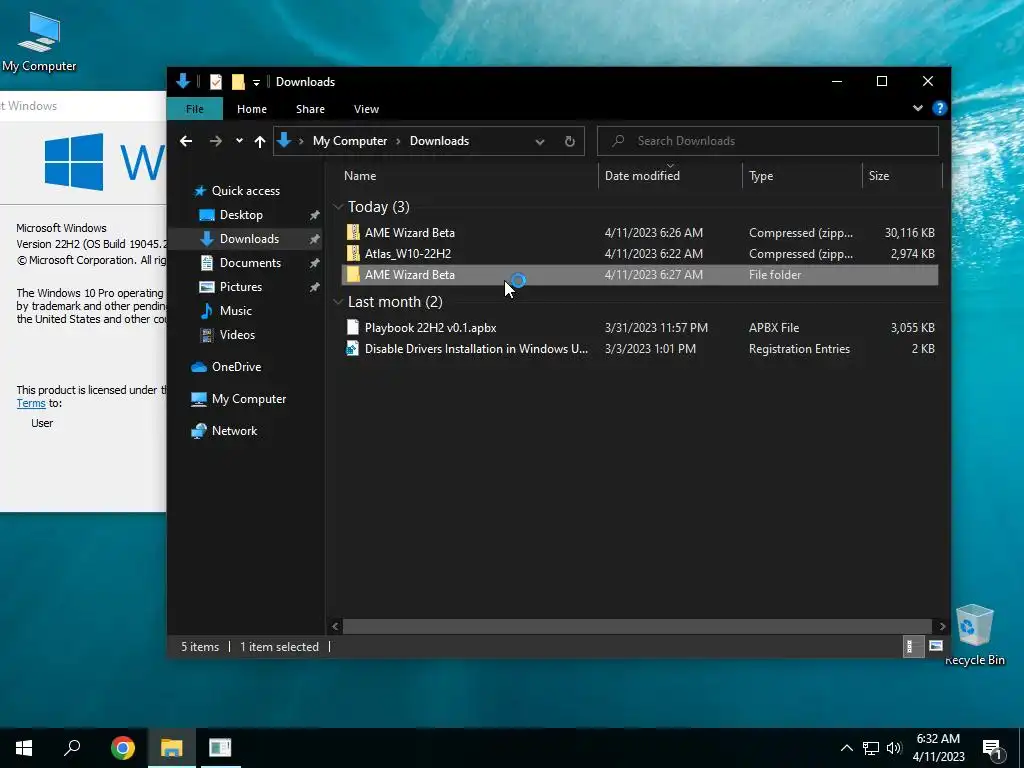Open the Recycle Bin desktop icon
Screen dimensions: 1024x768
pyautogui.click(x=974, y=634)
